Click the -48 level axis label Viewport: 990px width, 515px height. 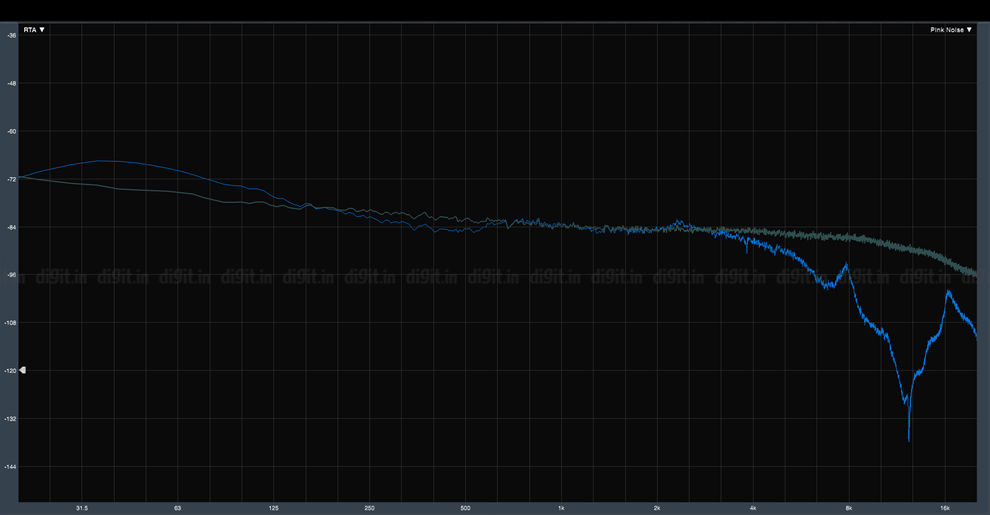(x=11, y=83)
